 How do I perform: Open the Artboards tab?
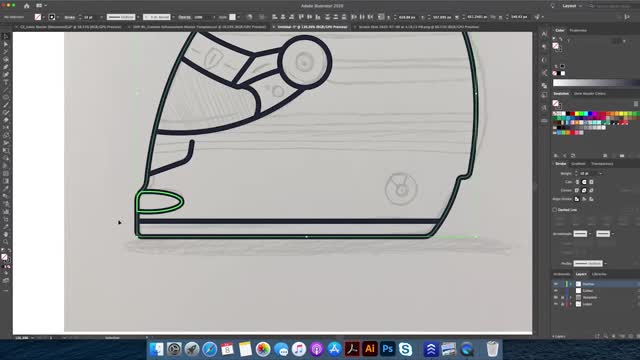click(x=562, y=274)
